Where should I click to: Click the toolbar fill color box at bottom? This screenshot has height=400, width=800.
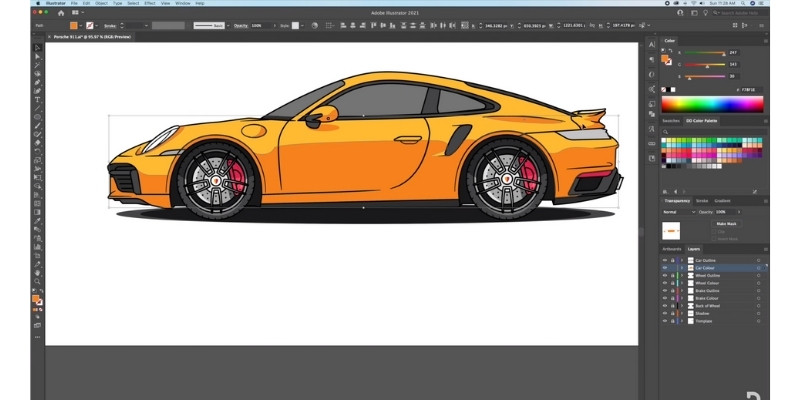(35, 298)
